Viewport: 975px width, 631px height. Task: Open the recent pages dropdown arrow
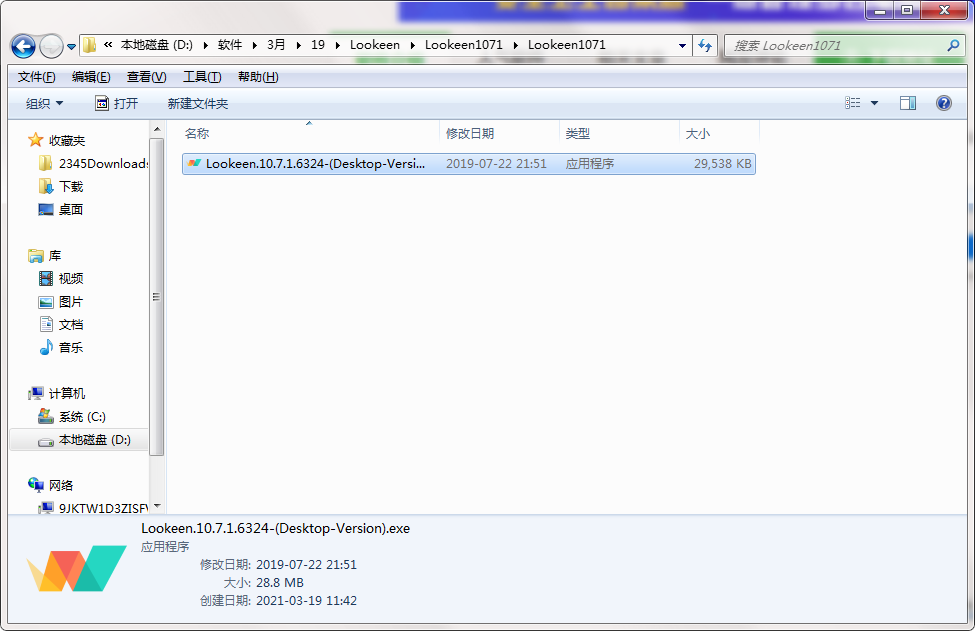tap(71, 47)
